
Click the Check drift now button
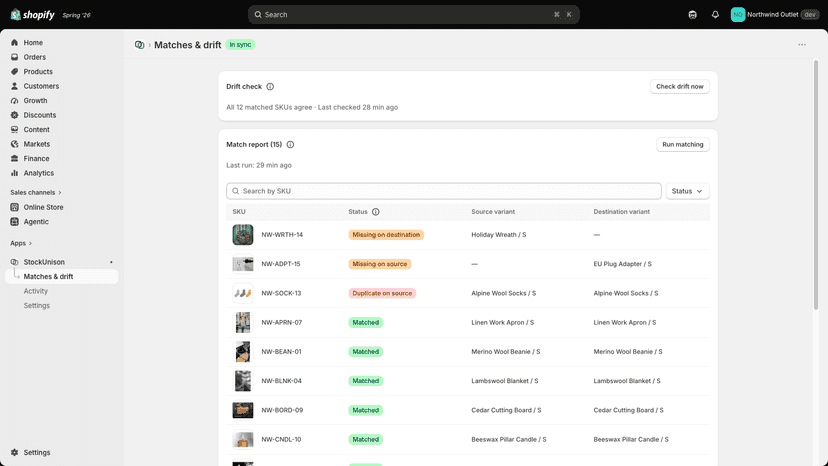679,87
